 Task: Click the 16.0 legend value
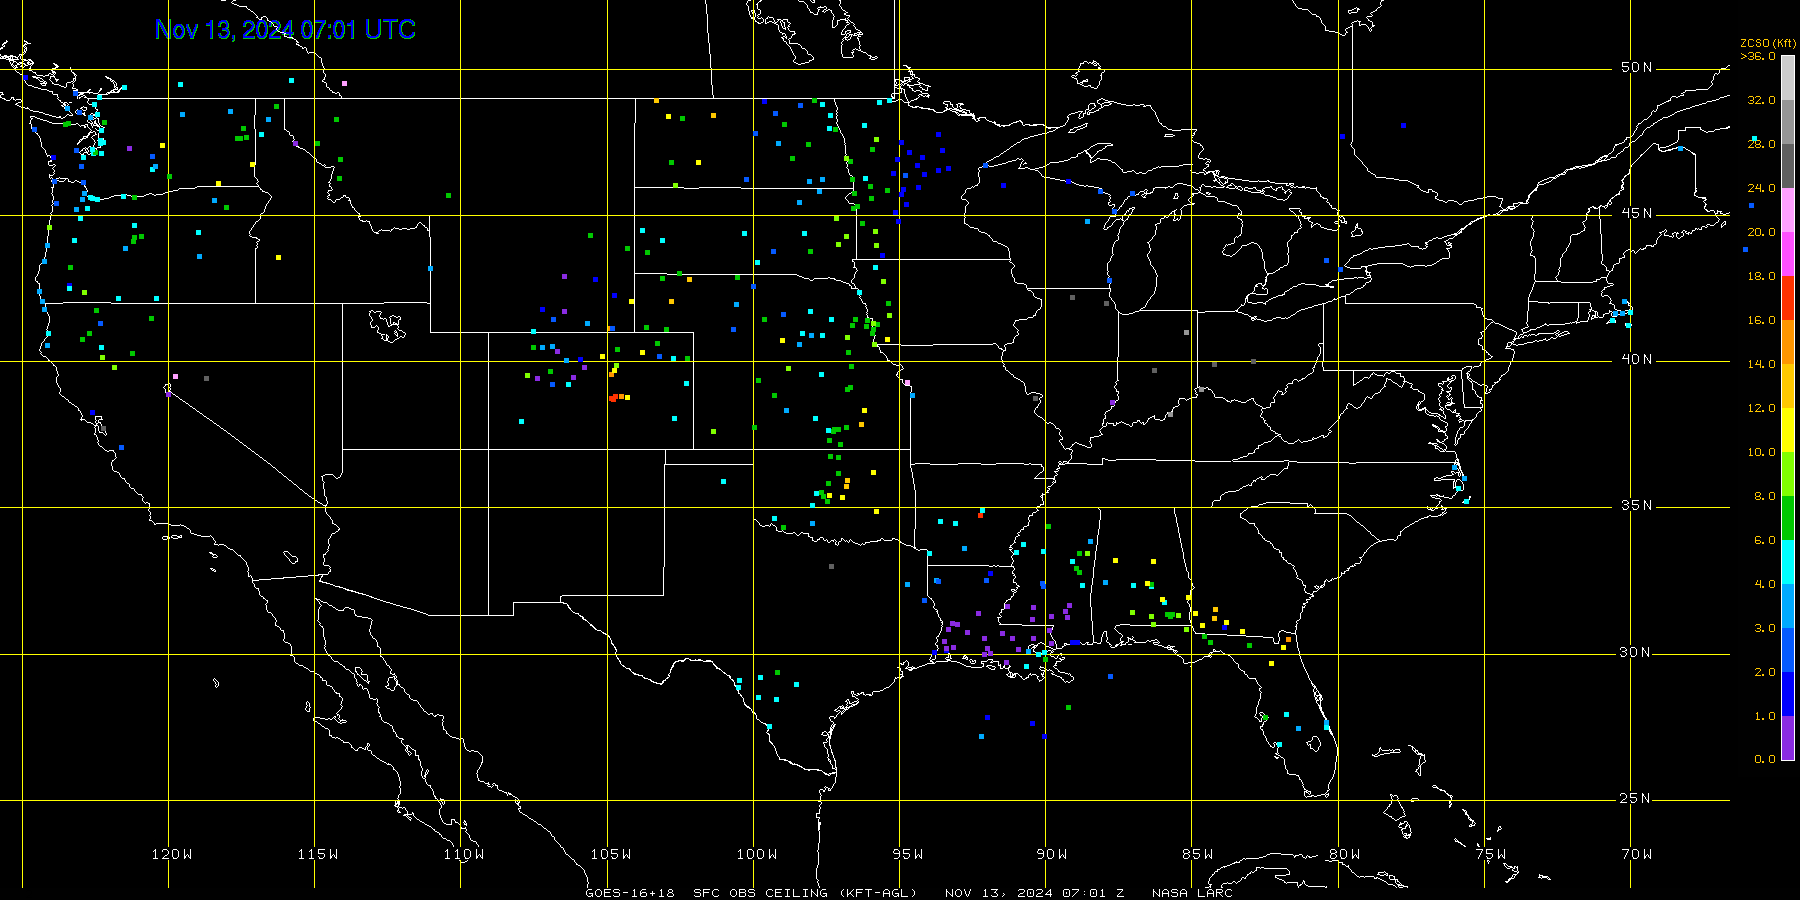click(x=1761, y=320)
